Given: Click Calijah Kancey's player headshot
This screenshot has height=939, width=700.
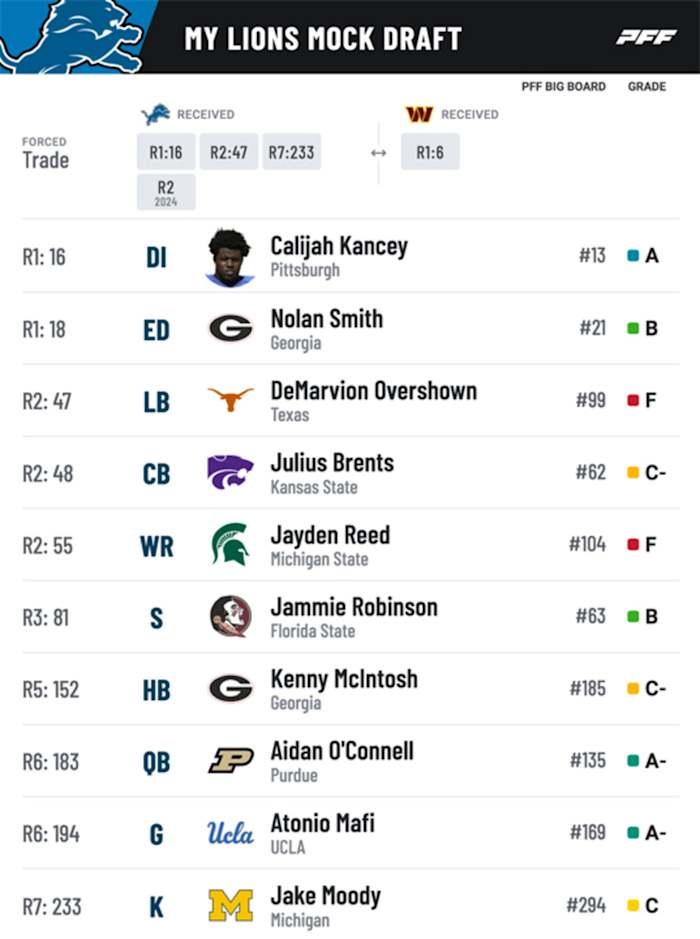Looking at the screenshot, I should pyautogui.click(x=231, y=257).
